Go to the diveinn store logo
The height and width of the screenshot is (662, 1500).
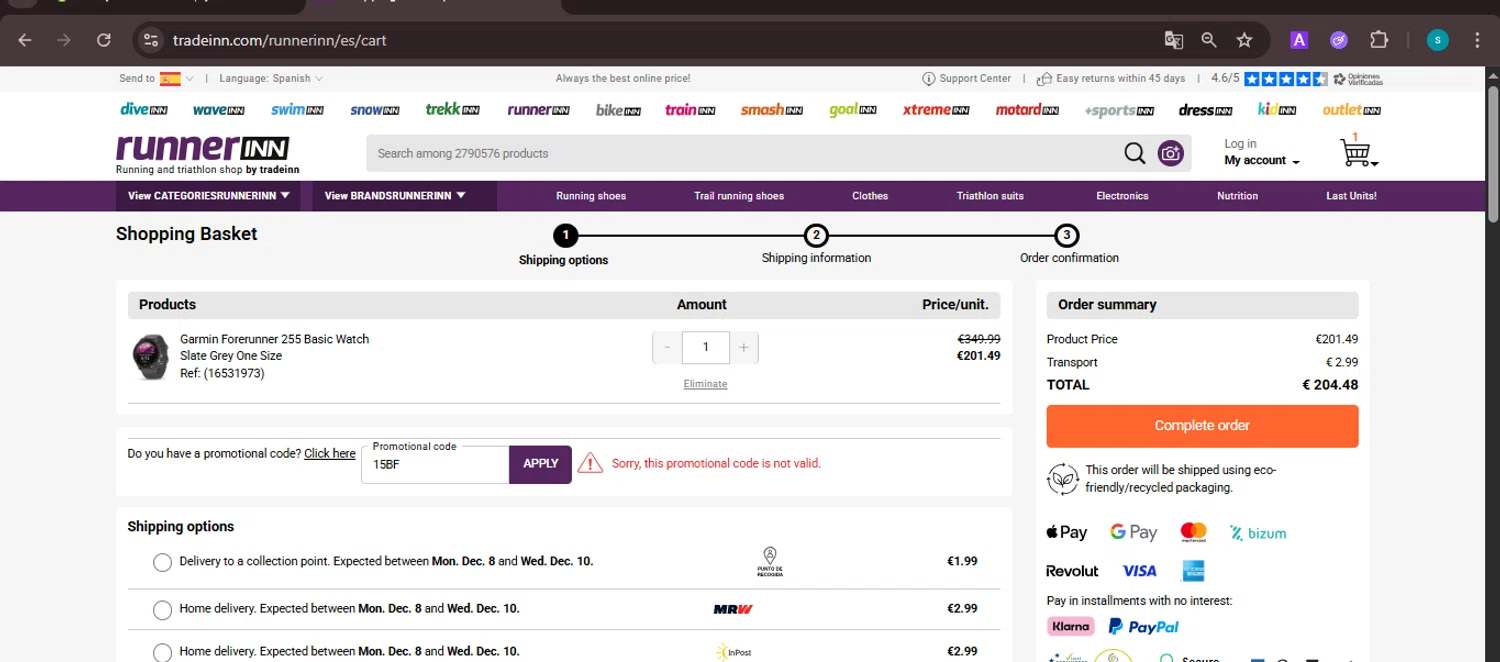coord(143,109)
